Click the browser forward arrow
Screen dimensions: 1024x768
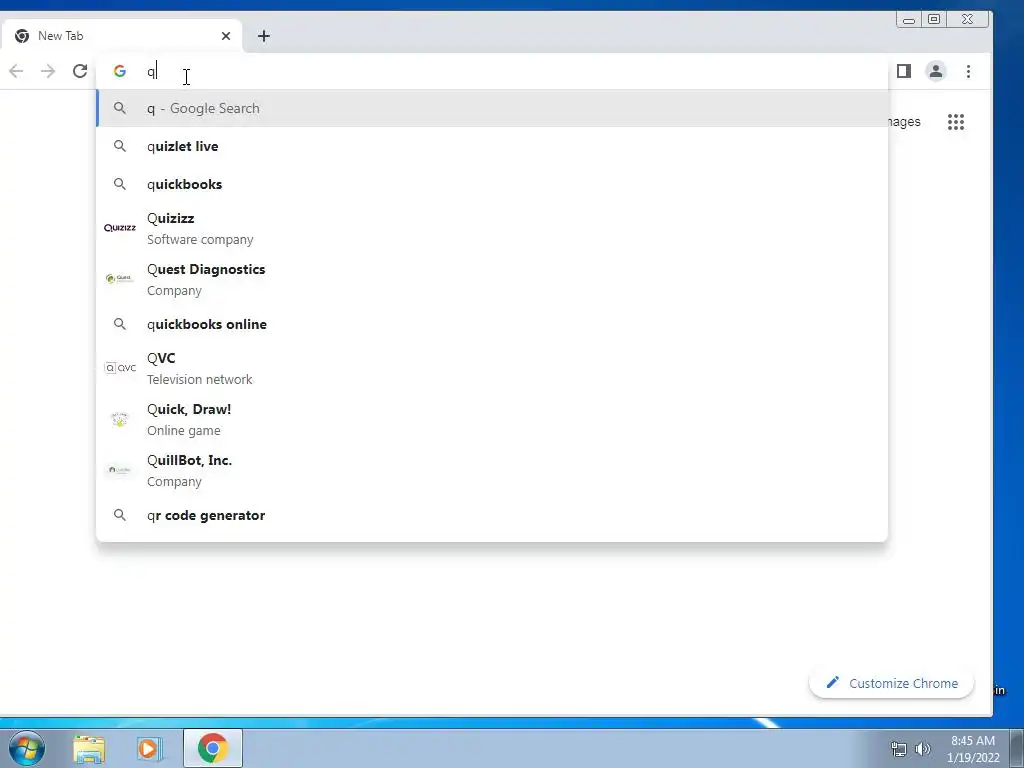pos(48,71)
